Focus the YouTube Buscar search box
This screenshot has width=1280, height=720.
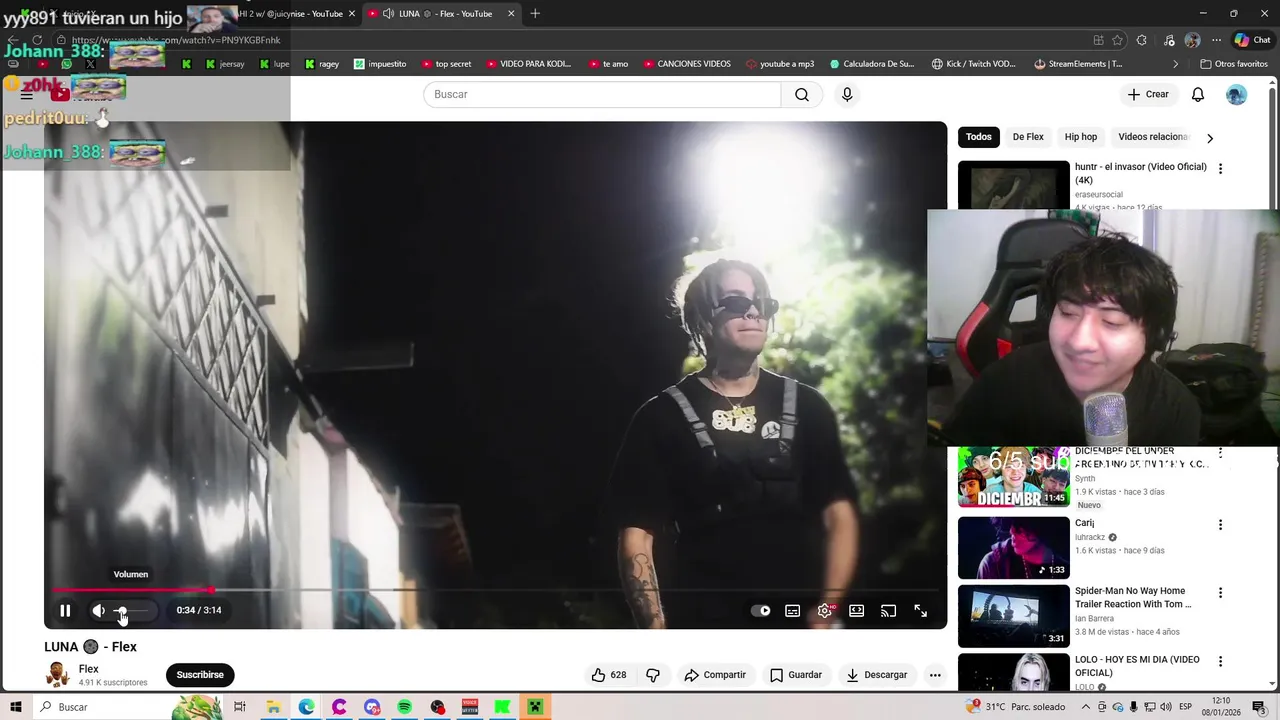click(602, 94)
